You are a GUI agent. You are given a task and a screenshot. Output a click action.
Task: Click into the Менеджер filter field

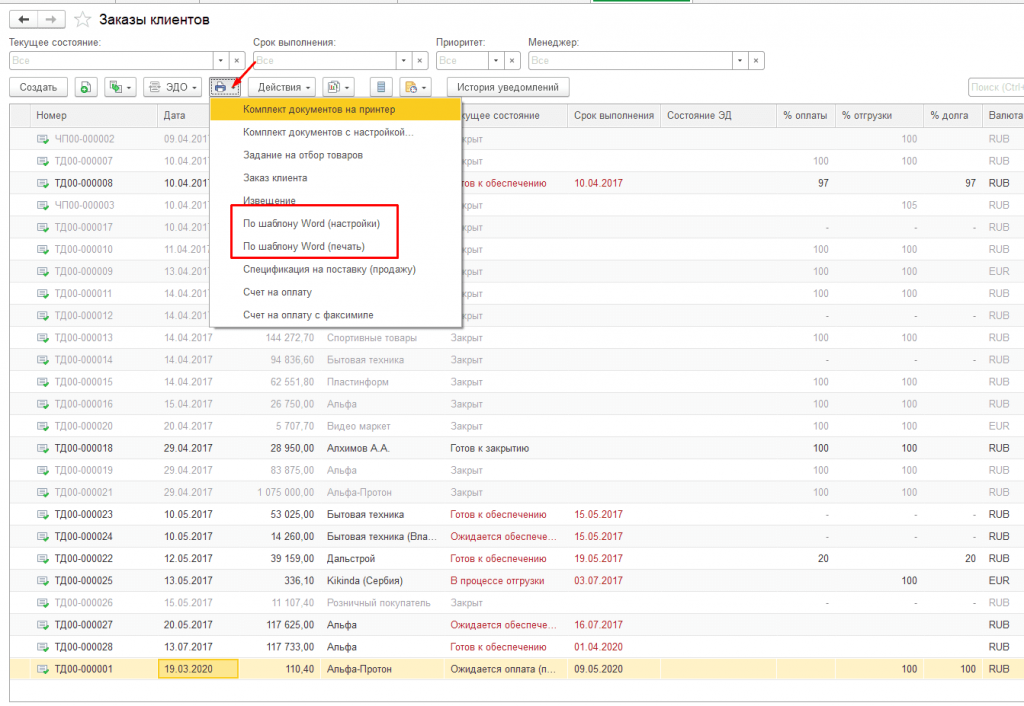point(630,61)
